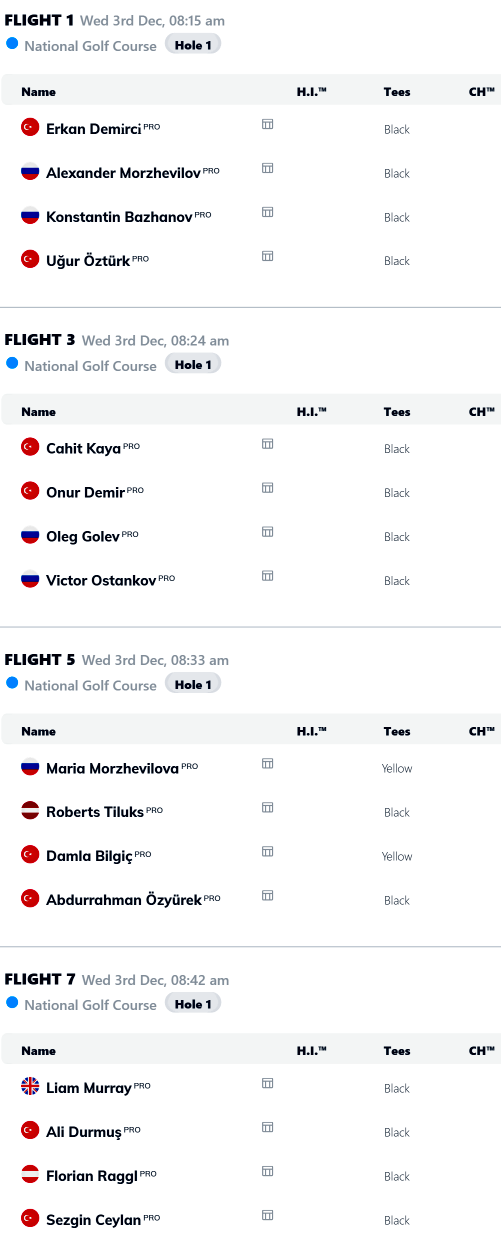Click Turkish flag next to Onur Demir
This screenshot has width=501, height=1251.
click(30, 491)
